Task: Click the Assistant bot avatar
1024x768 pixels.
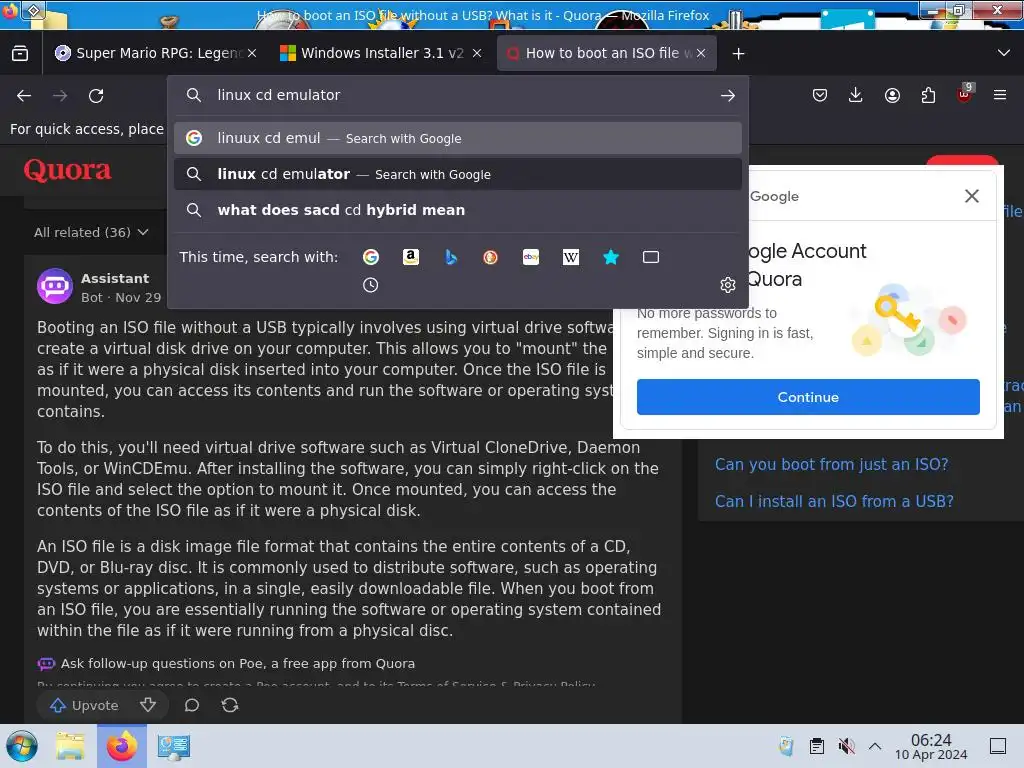Action: [x=55, y=286]
